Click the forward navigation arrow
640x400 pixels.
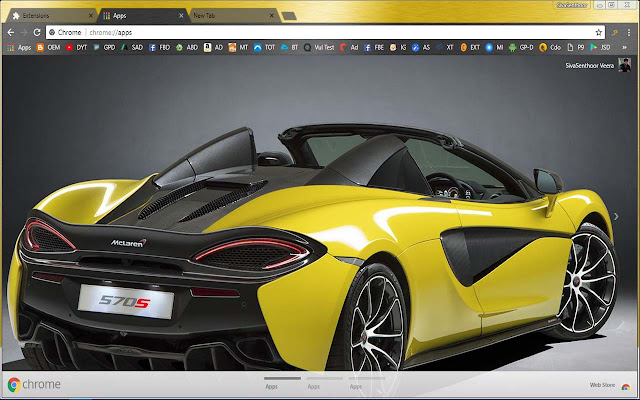click(x=24, y=32)
